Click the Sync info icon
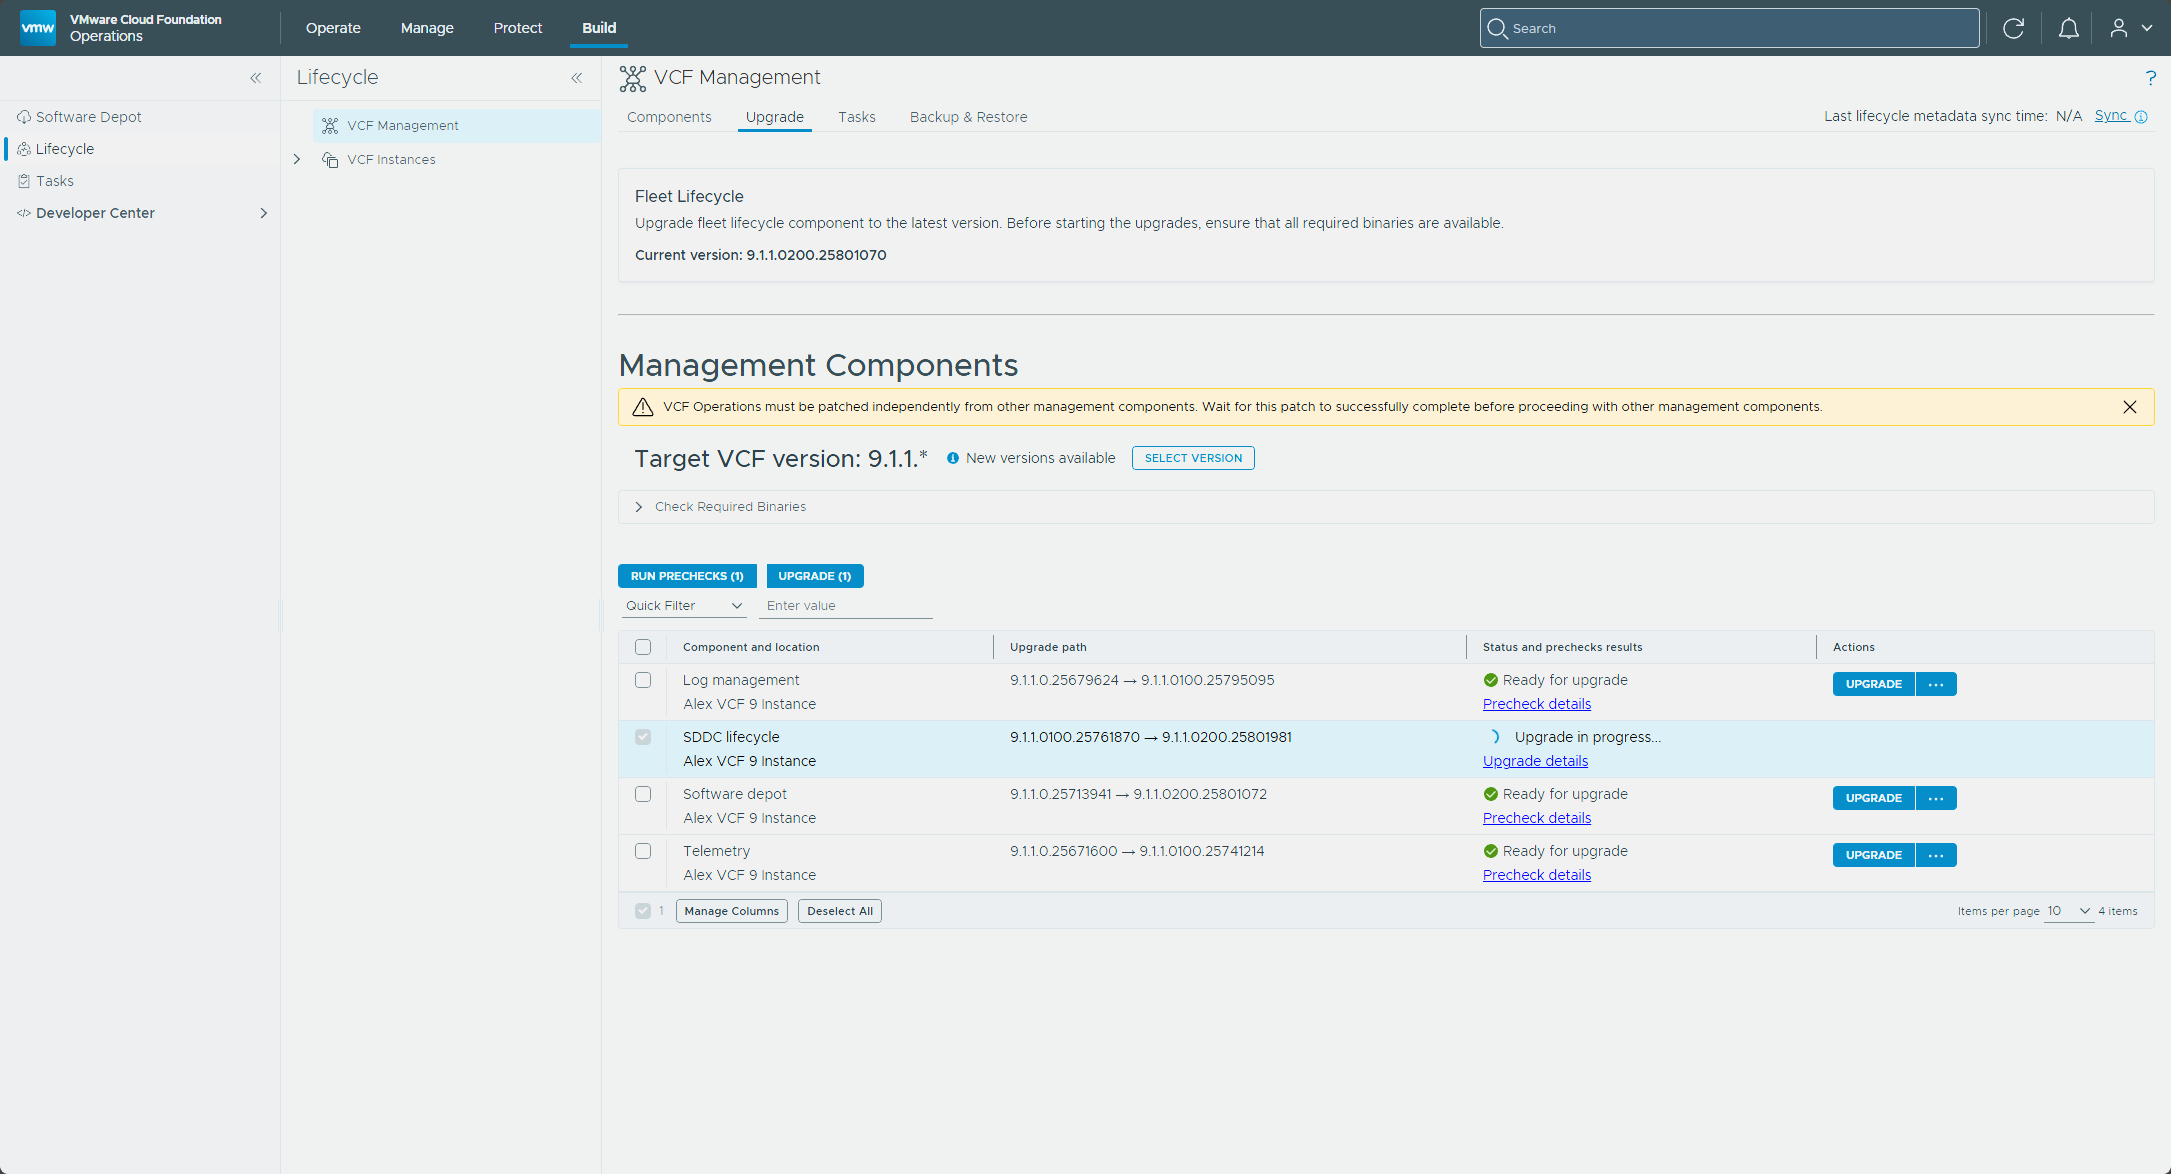Viewport: 2171px width, 1174px height. coord(2141,117)
